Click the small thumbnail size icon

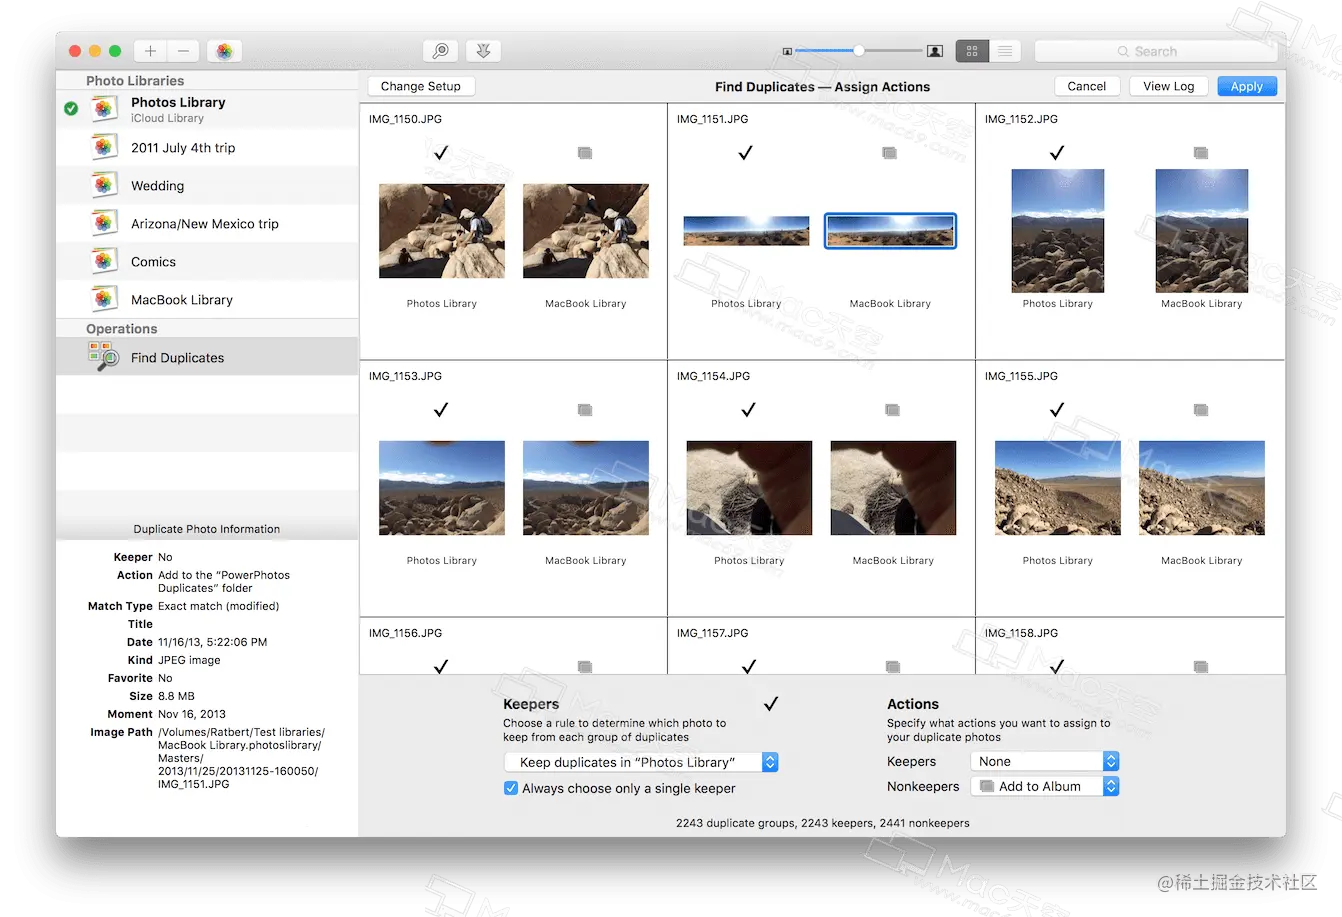click(x=787, y=51)
